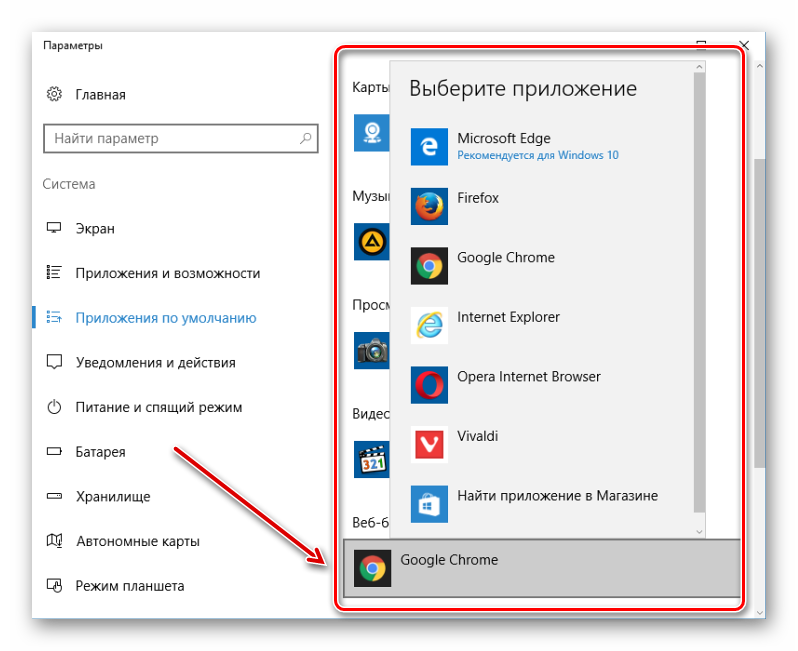Close the Параметры window
Image resolution: width=798 pixels, height=651 pixels.
coord(744,45)
